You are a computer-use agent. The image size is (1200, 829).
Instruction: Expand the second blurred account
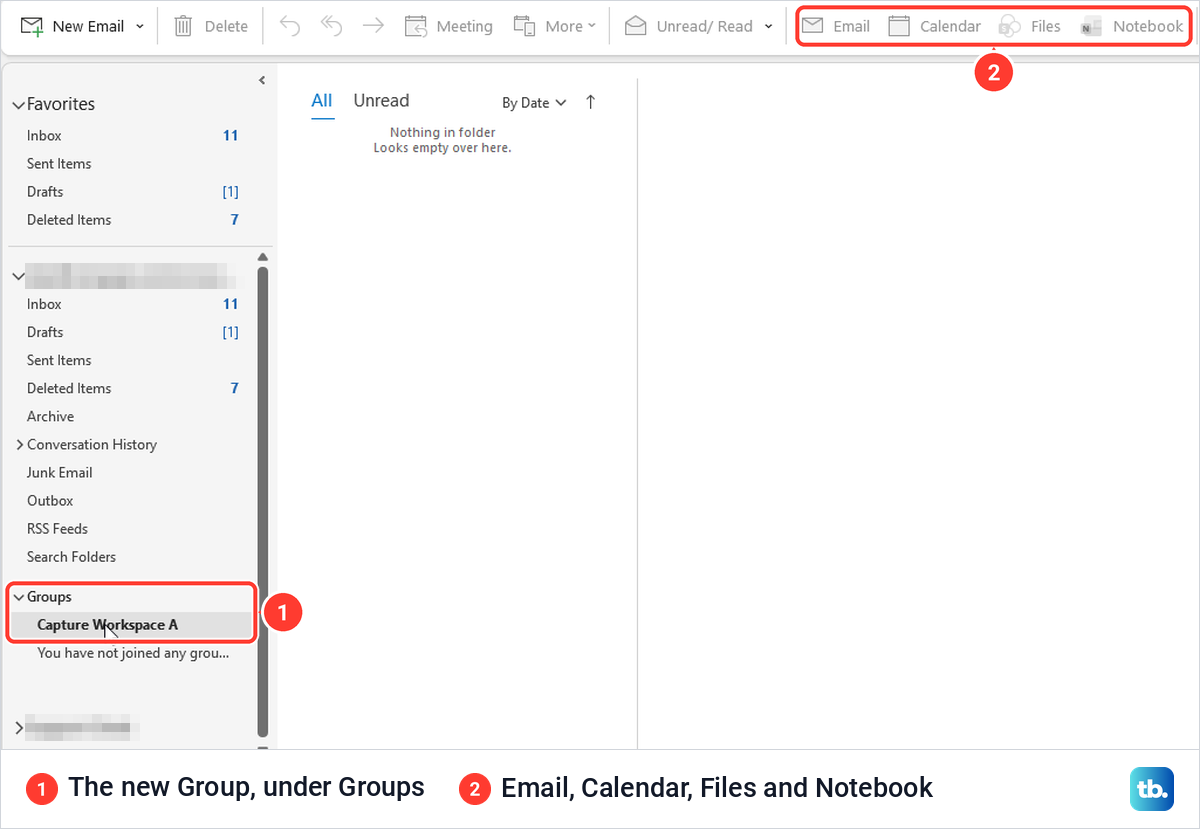[x=20, y=727]
